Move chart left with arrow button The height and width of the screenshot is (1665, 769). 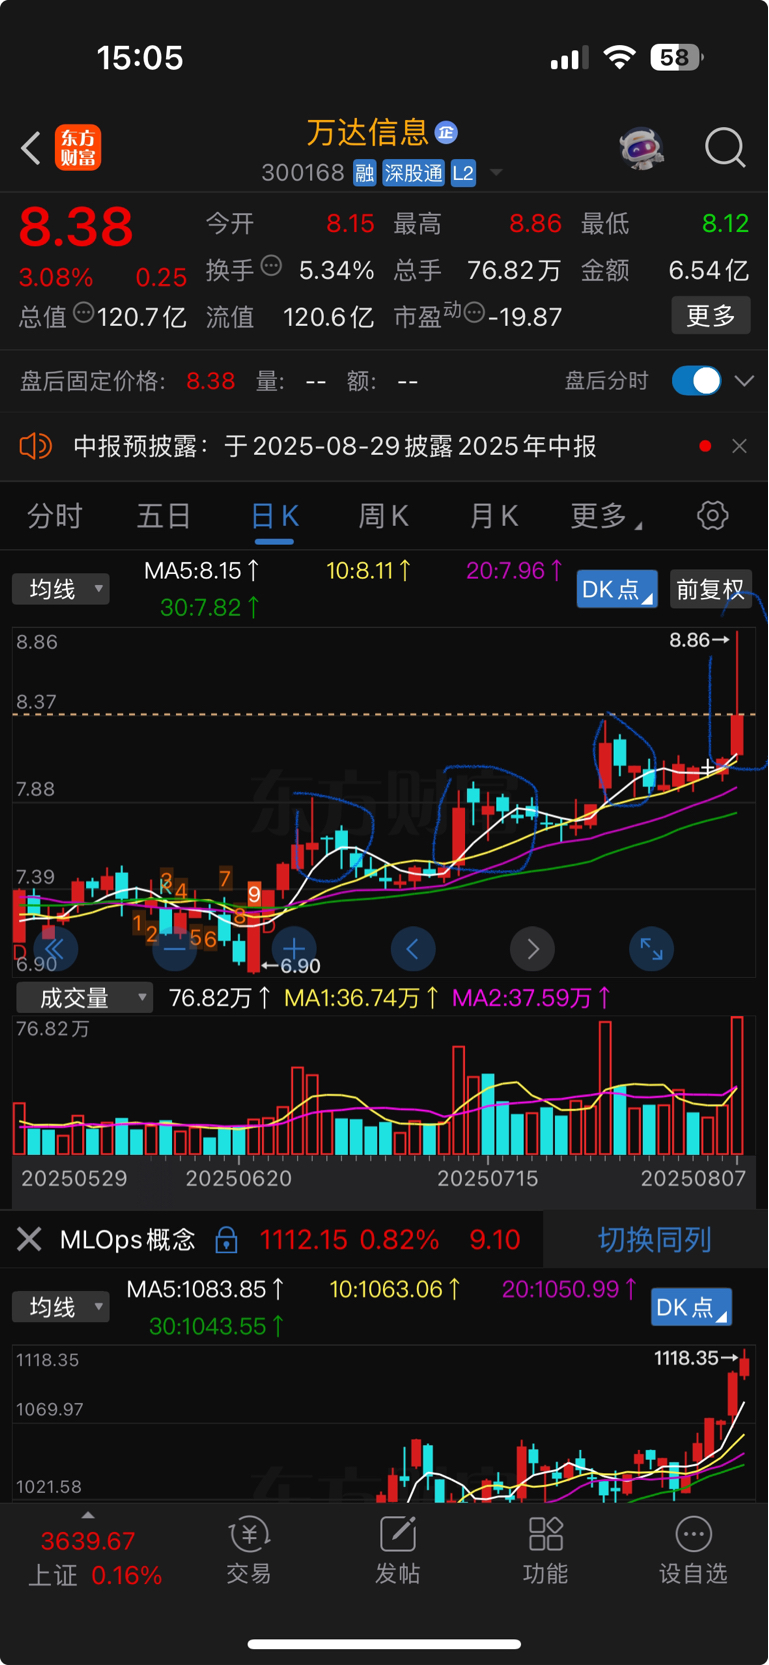pos(413,949)
